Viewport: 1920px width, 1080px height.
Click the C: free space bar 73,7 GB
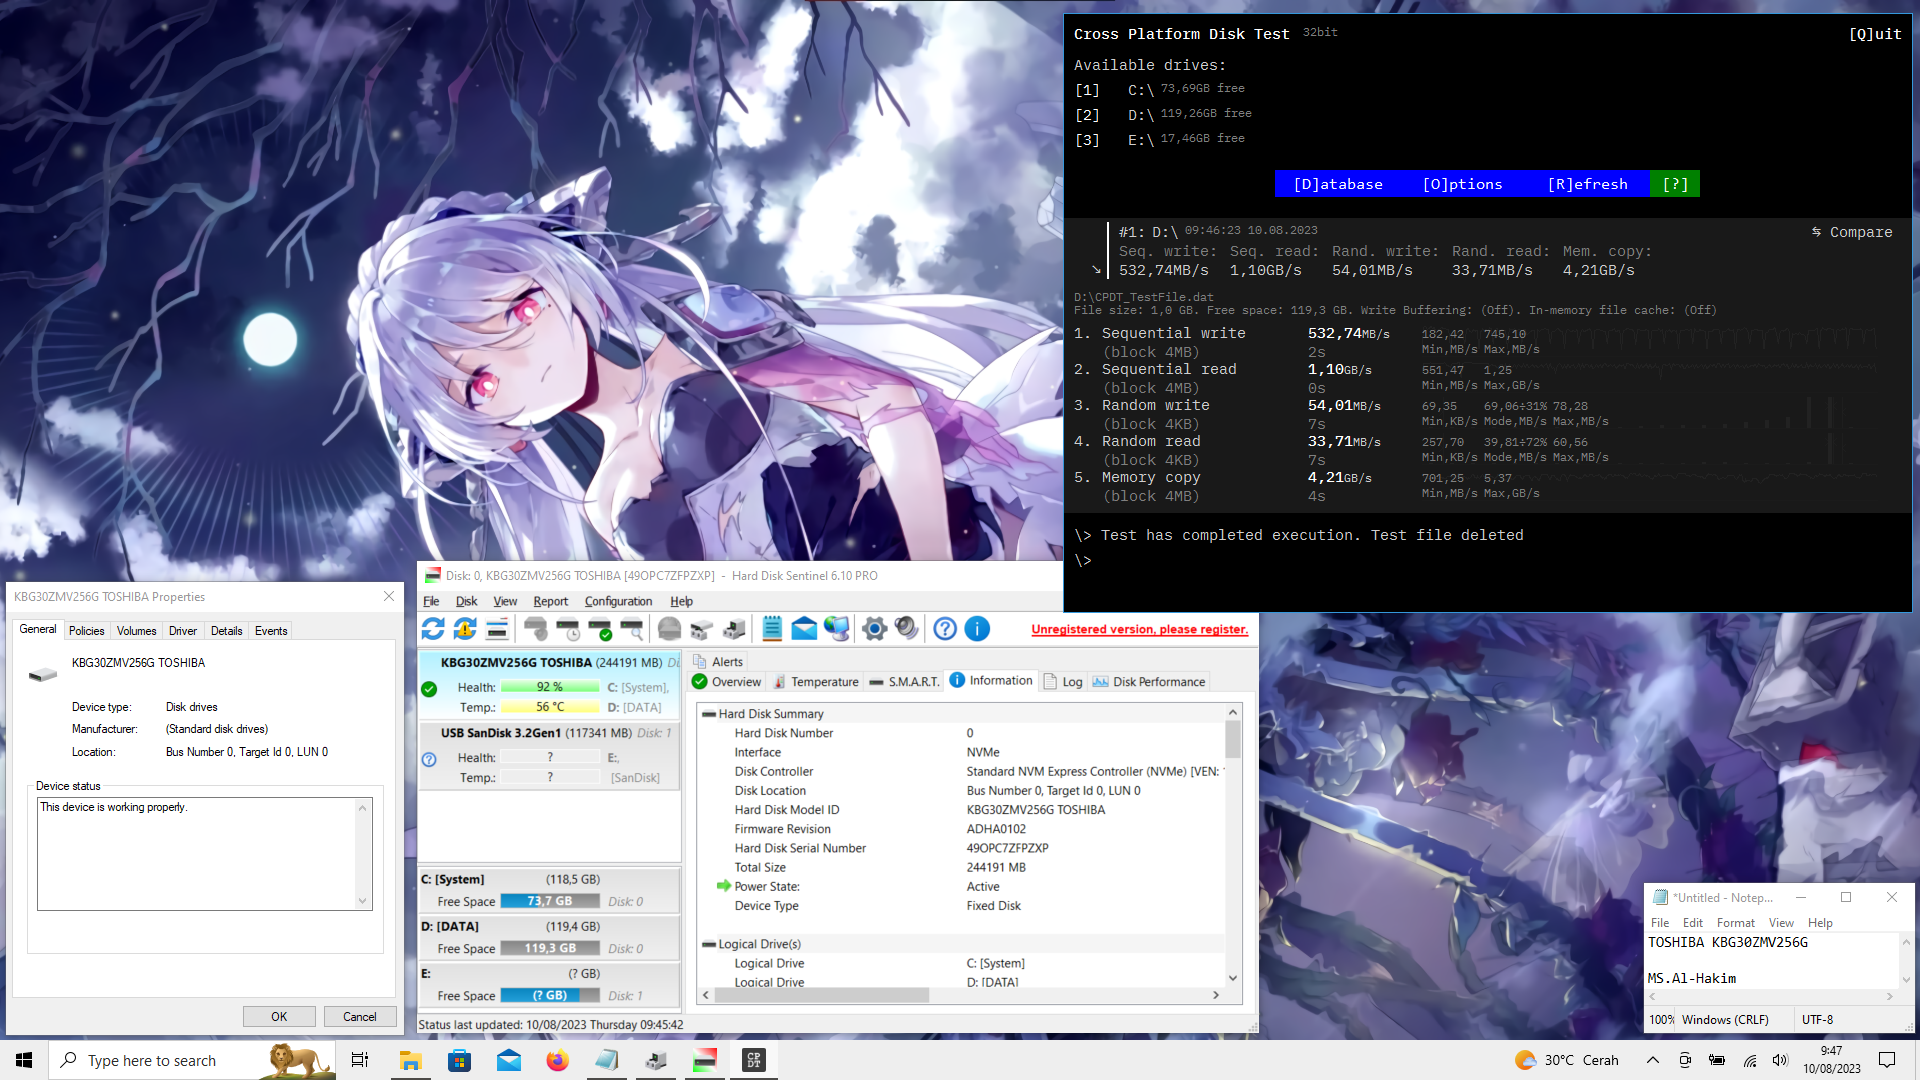(550, 901)
